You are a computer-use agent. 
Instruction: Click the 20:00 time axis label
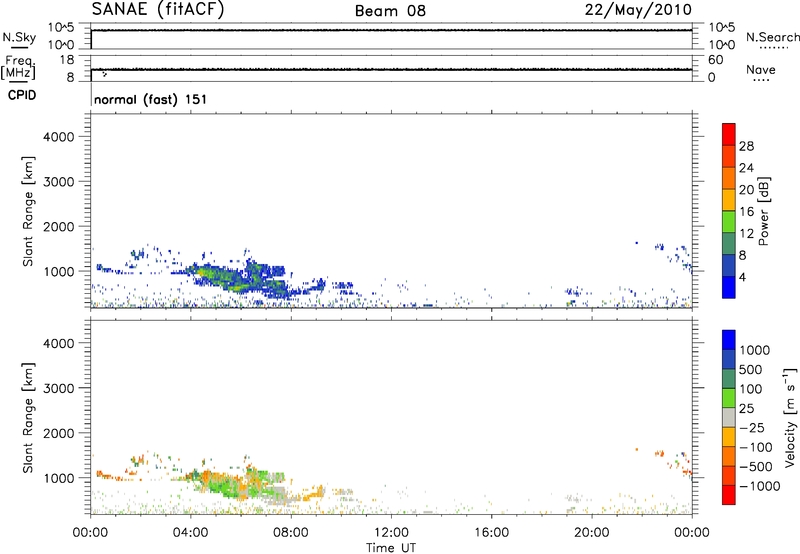tap(591, 533)
